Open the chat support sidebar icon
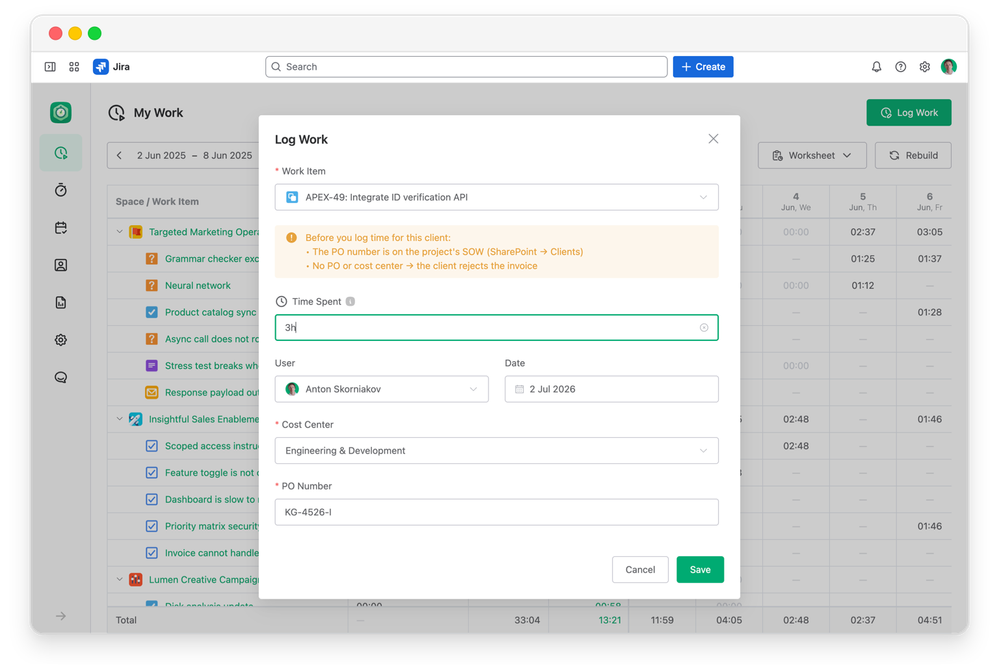The image size is (999, 665). click(61, 378)
